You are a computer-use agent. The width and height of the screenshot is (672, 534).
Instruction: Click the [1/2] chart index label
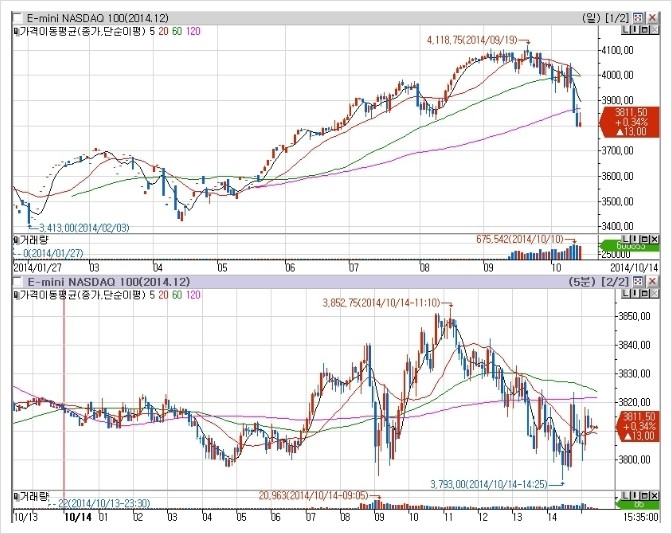coord(617,18)
